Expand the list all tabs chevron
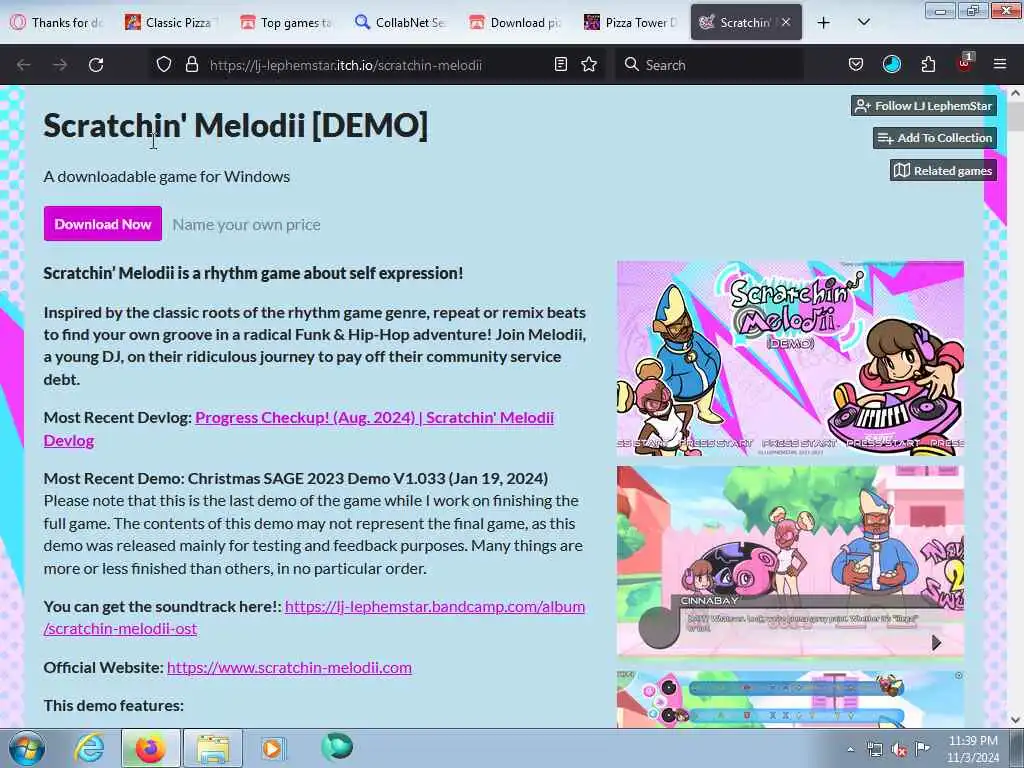Screen dimensions: 1024x768 coord(863,23)
